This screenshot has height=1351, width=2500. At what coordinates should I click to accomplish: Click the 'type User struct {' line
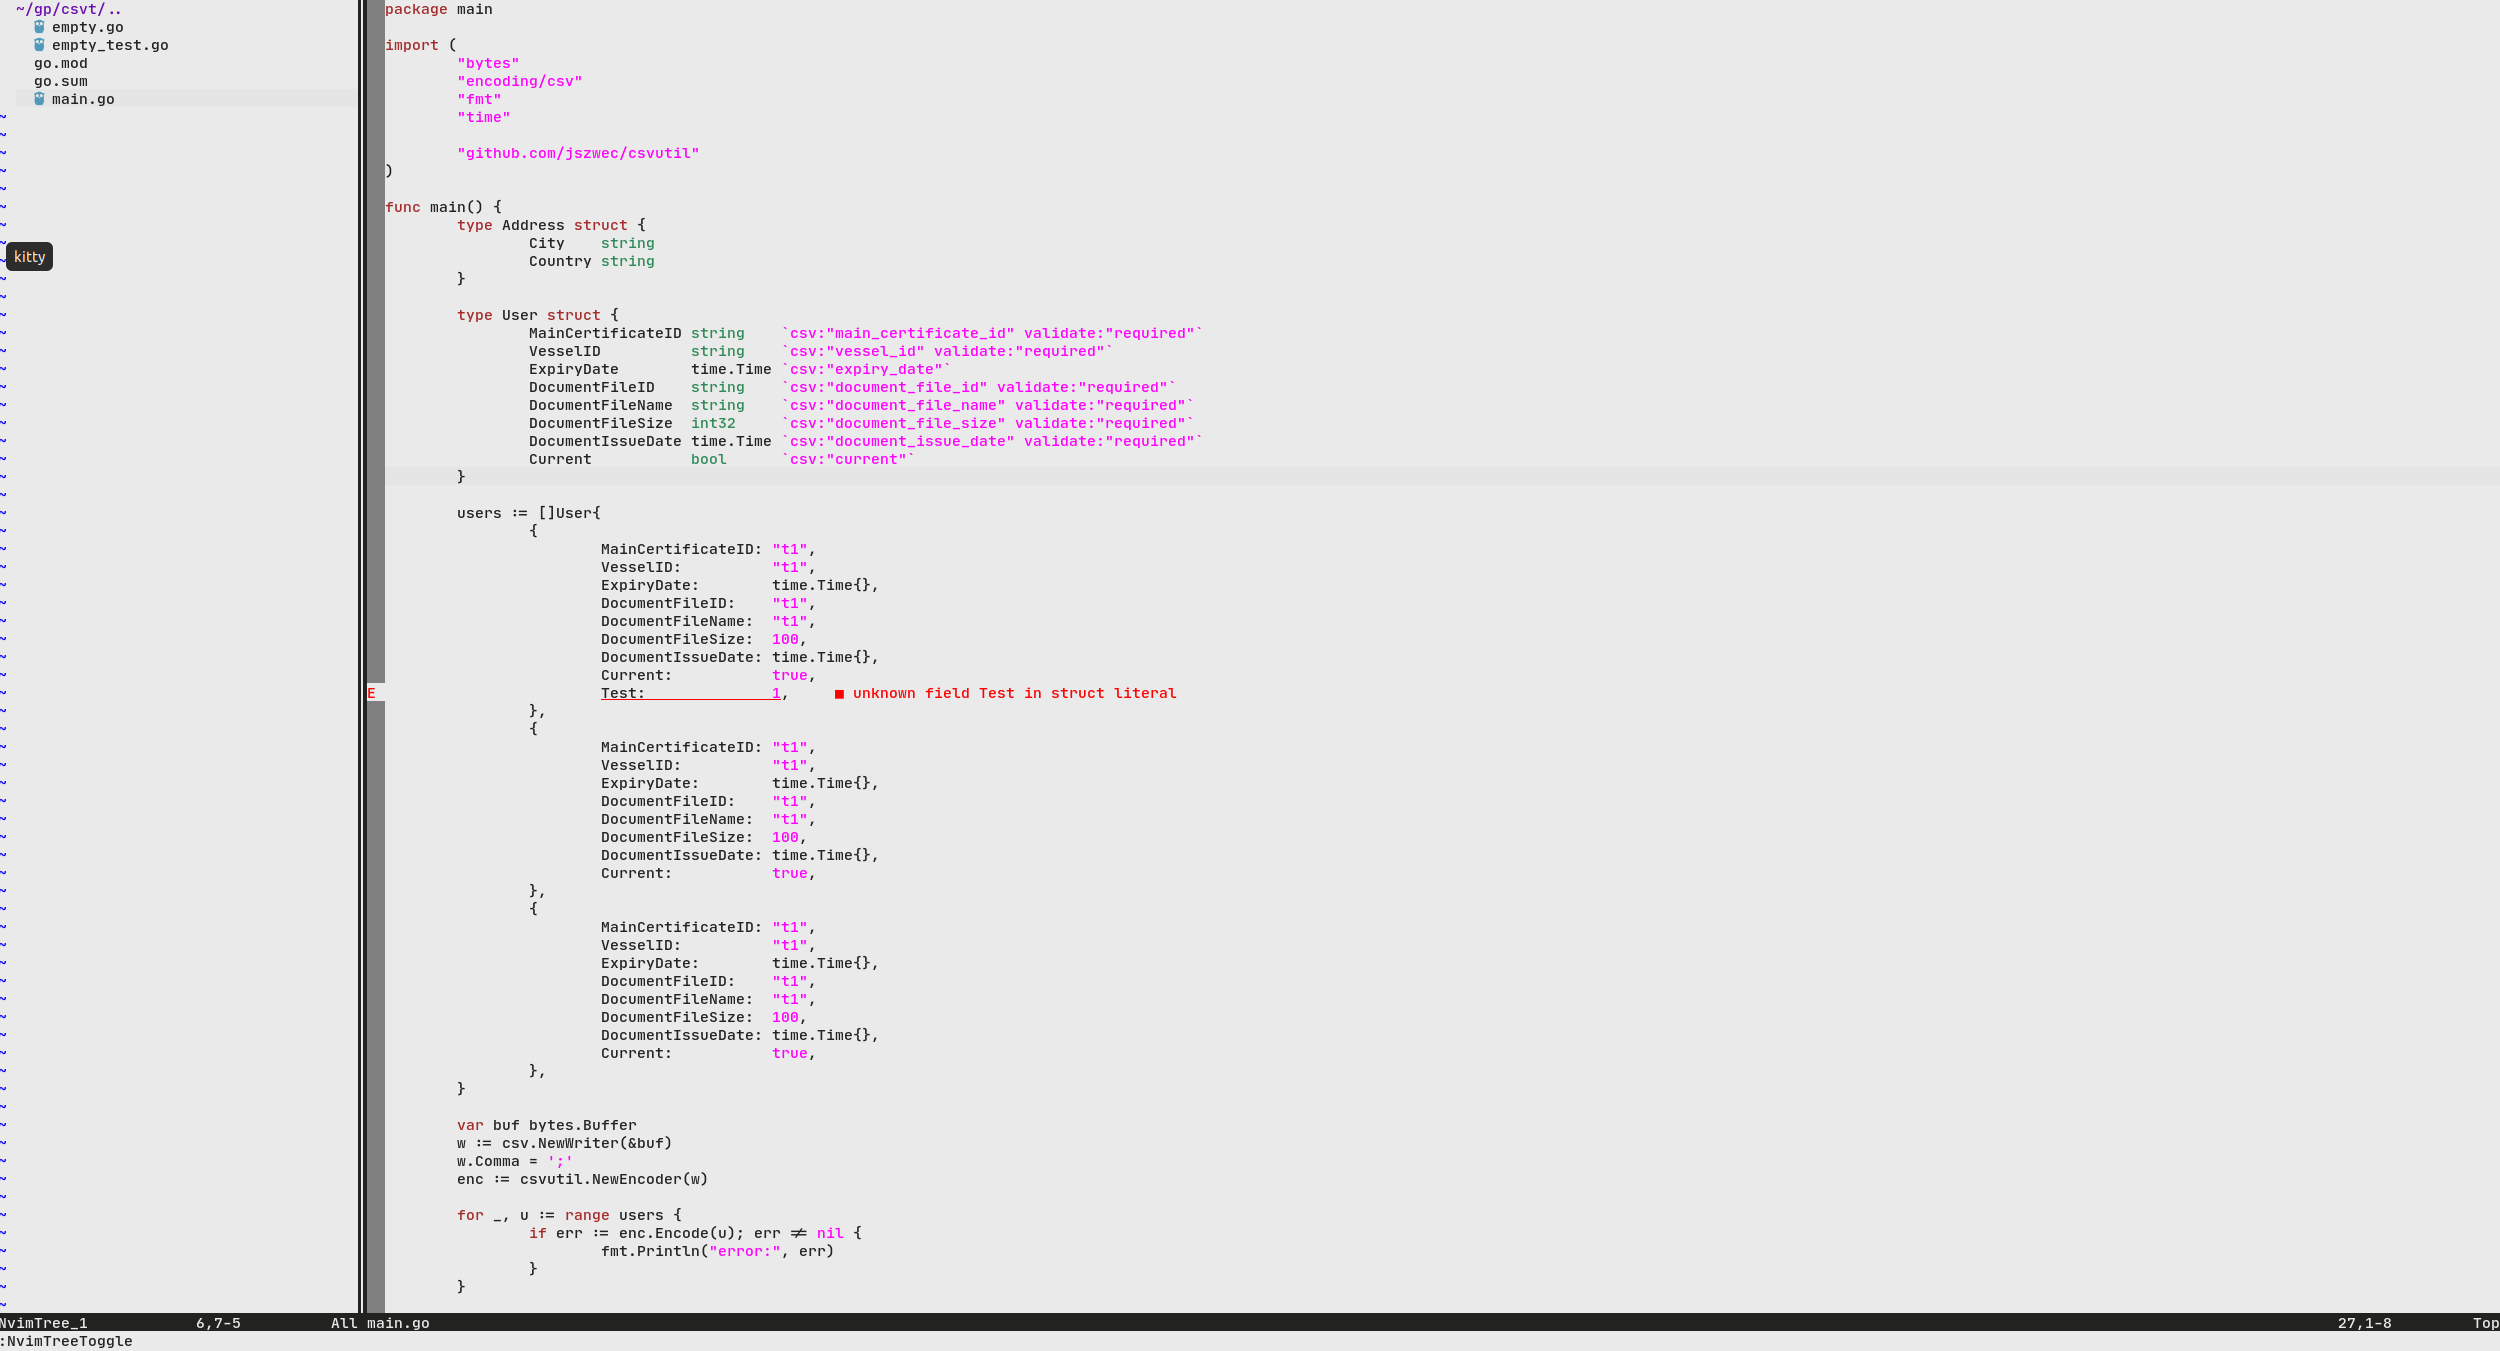click(x=538, y=315)
